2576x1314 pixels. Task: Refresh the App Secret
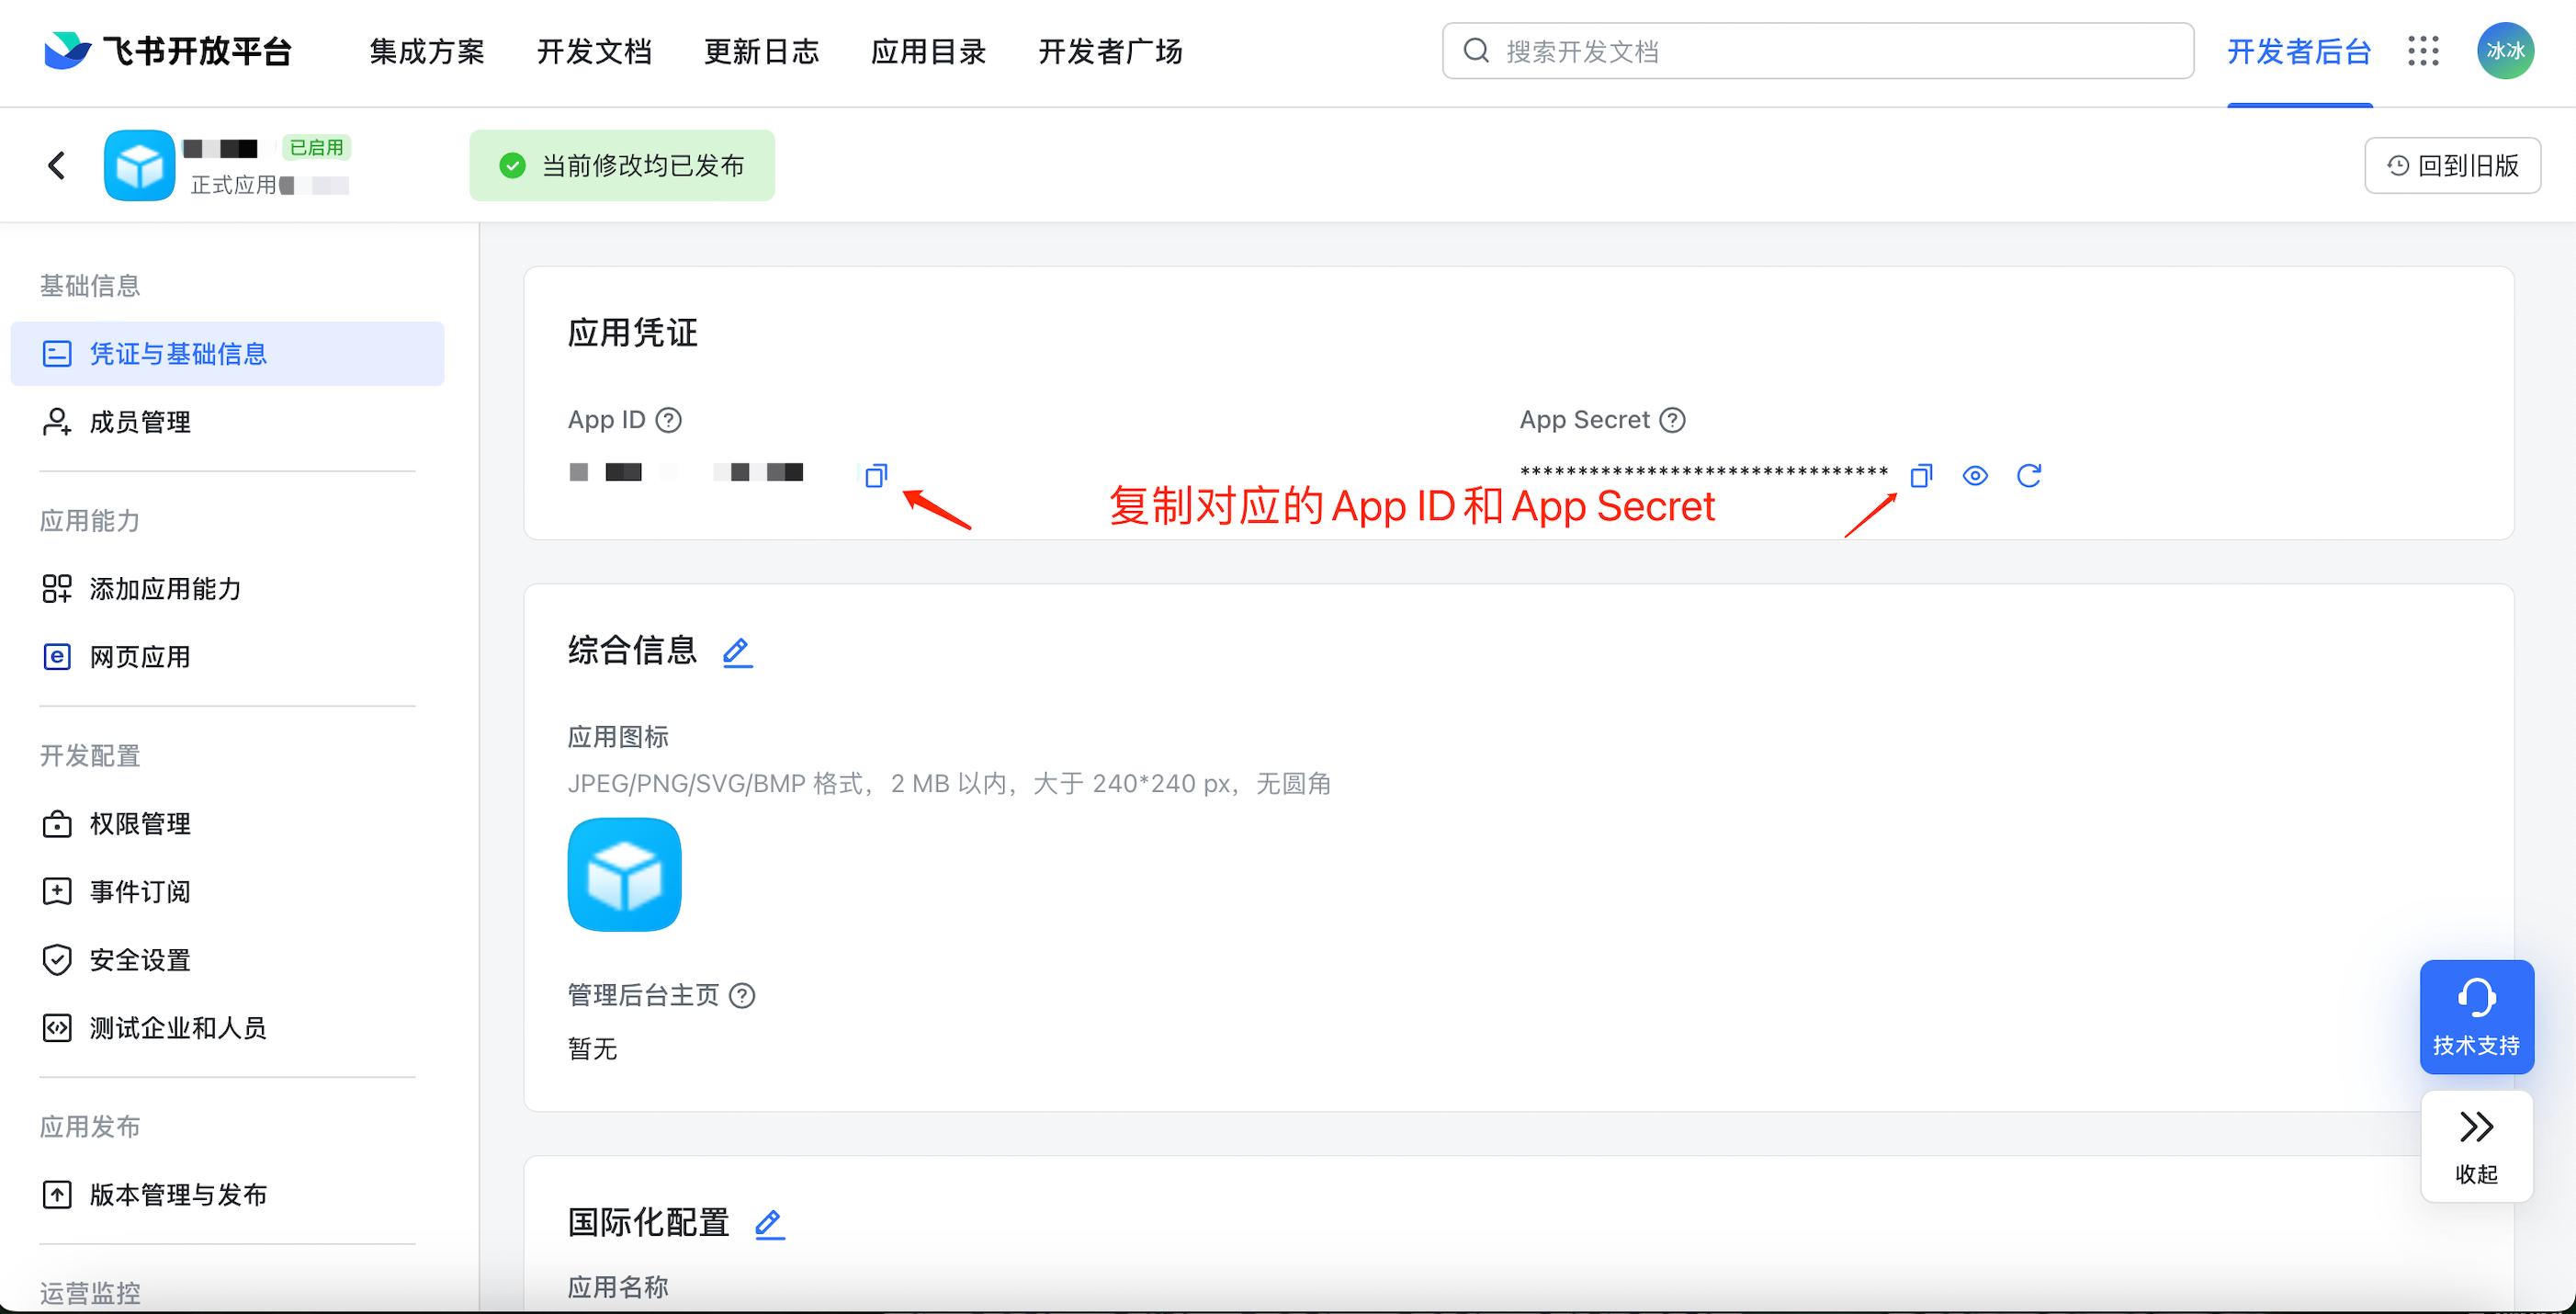tap(2029, 475)
